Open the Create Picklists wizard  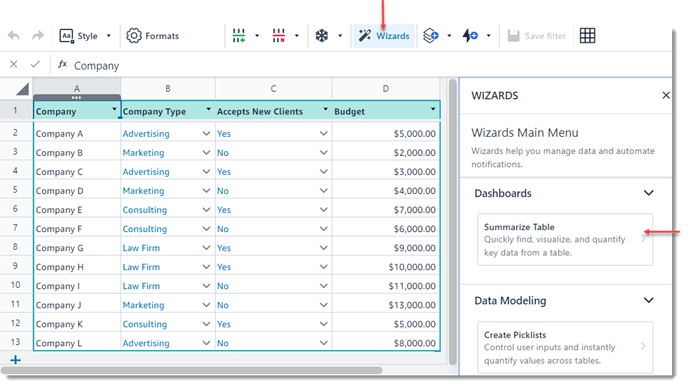point(565,348)
